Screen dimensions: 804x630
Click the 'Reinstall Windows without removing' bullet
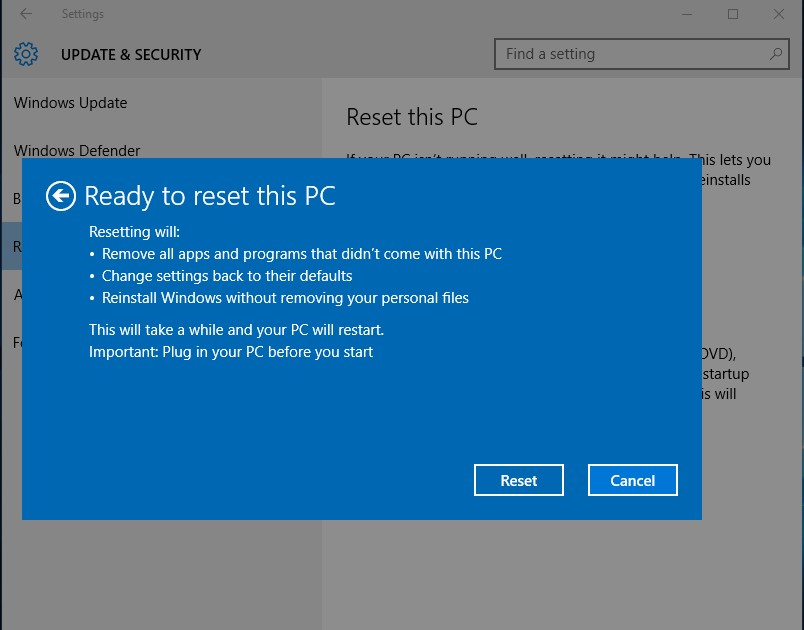(285, 297)
